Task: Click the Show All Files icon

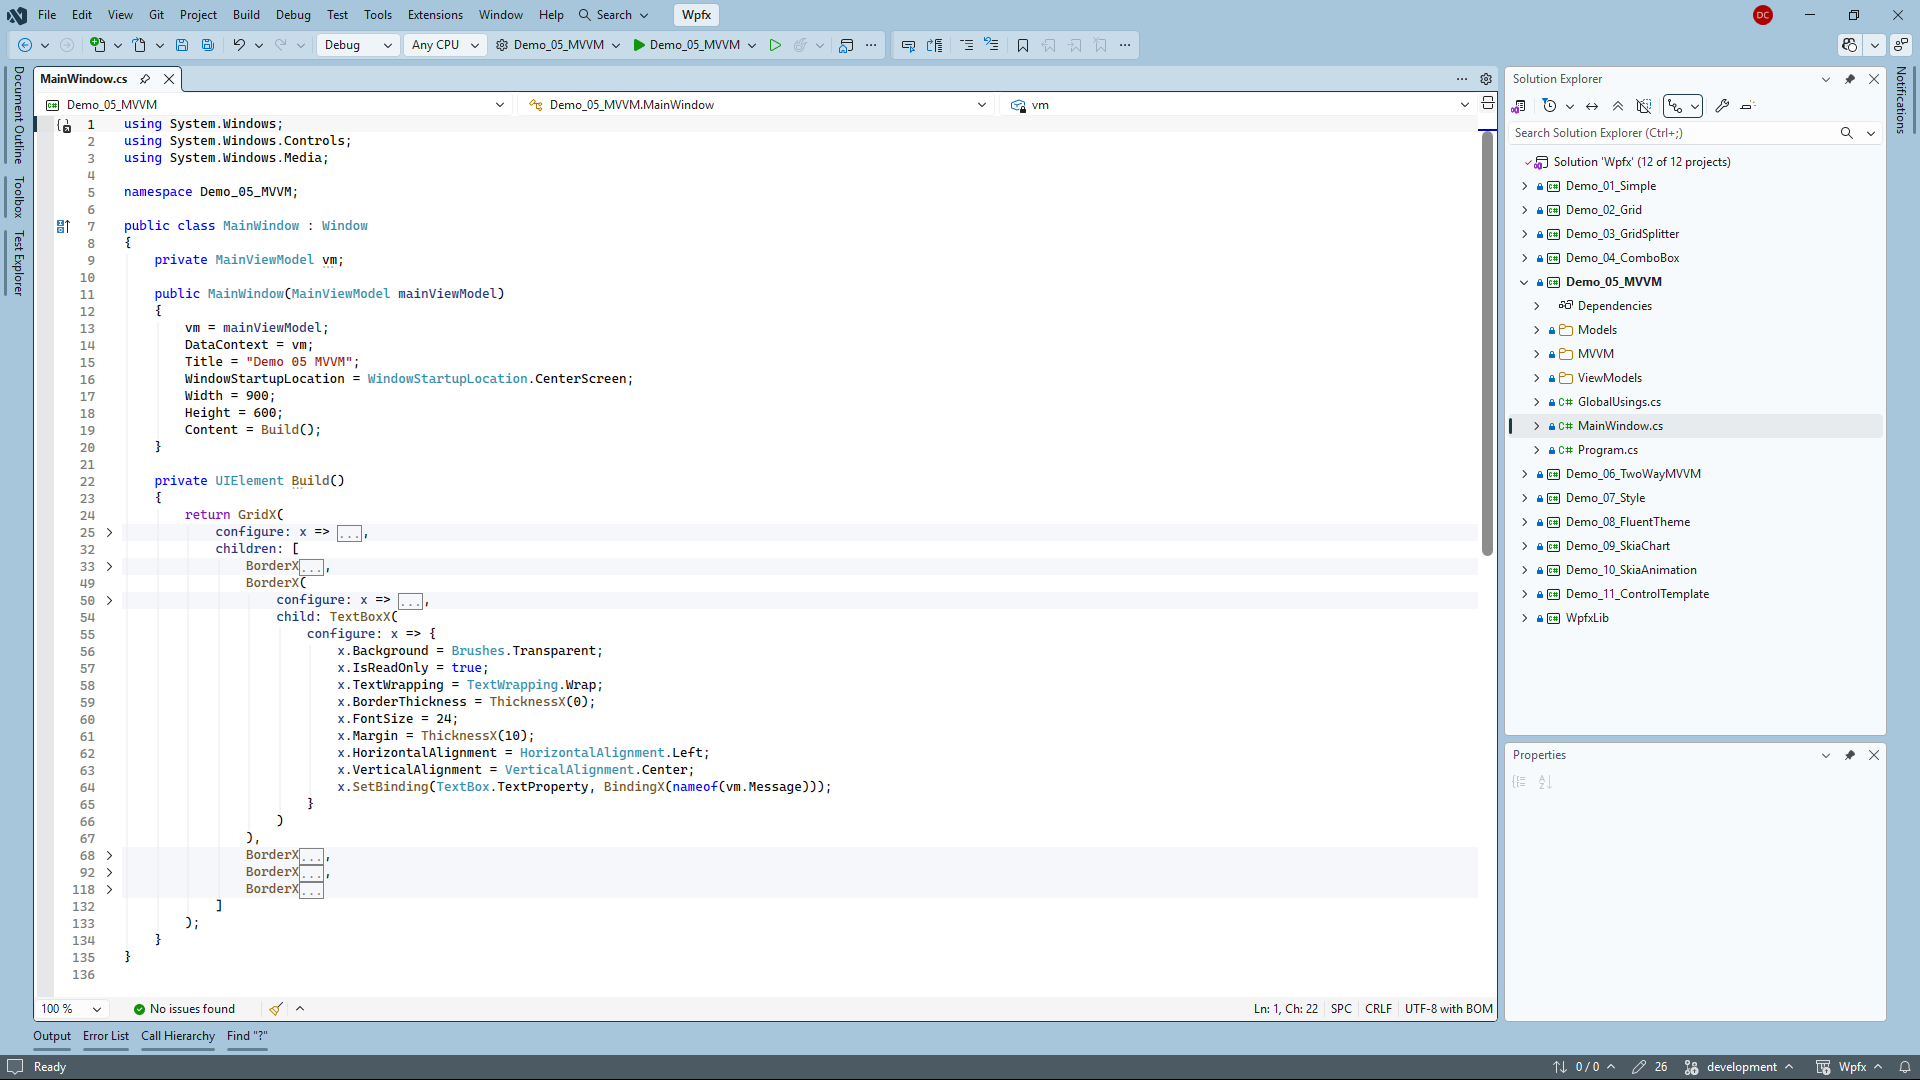Action: [x=1644, y=106]
